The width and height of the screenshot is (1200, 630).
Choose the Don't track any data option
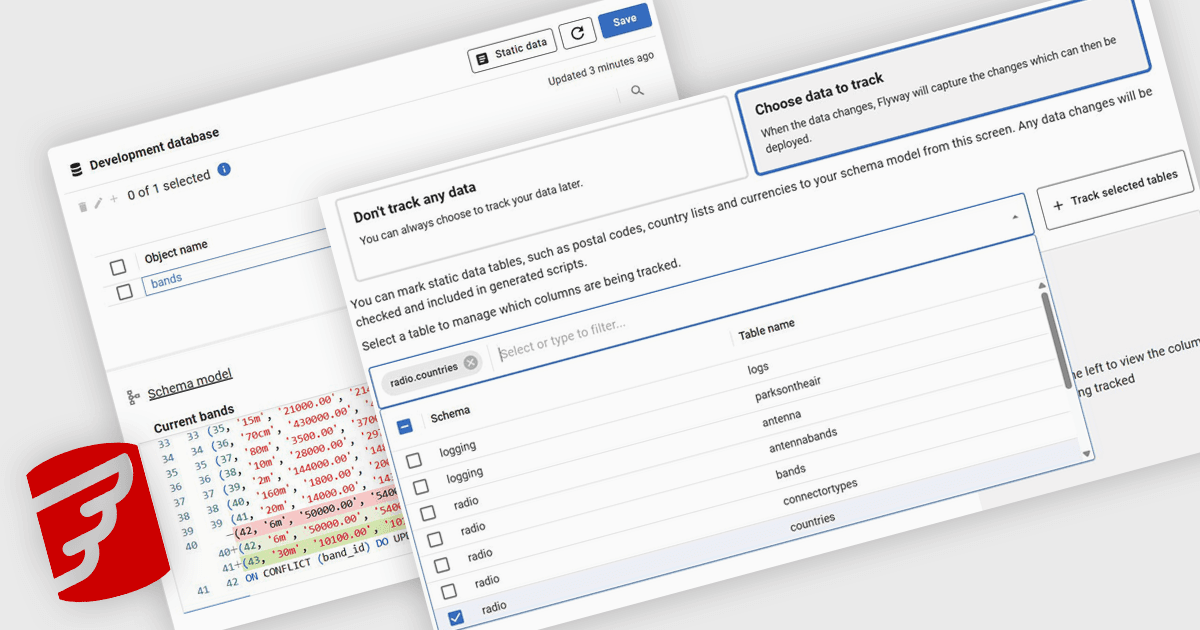coord(543,190)
